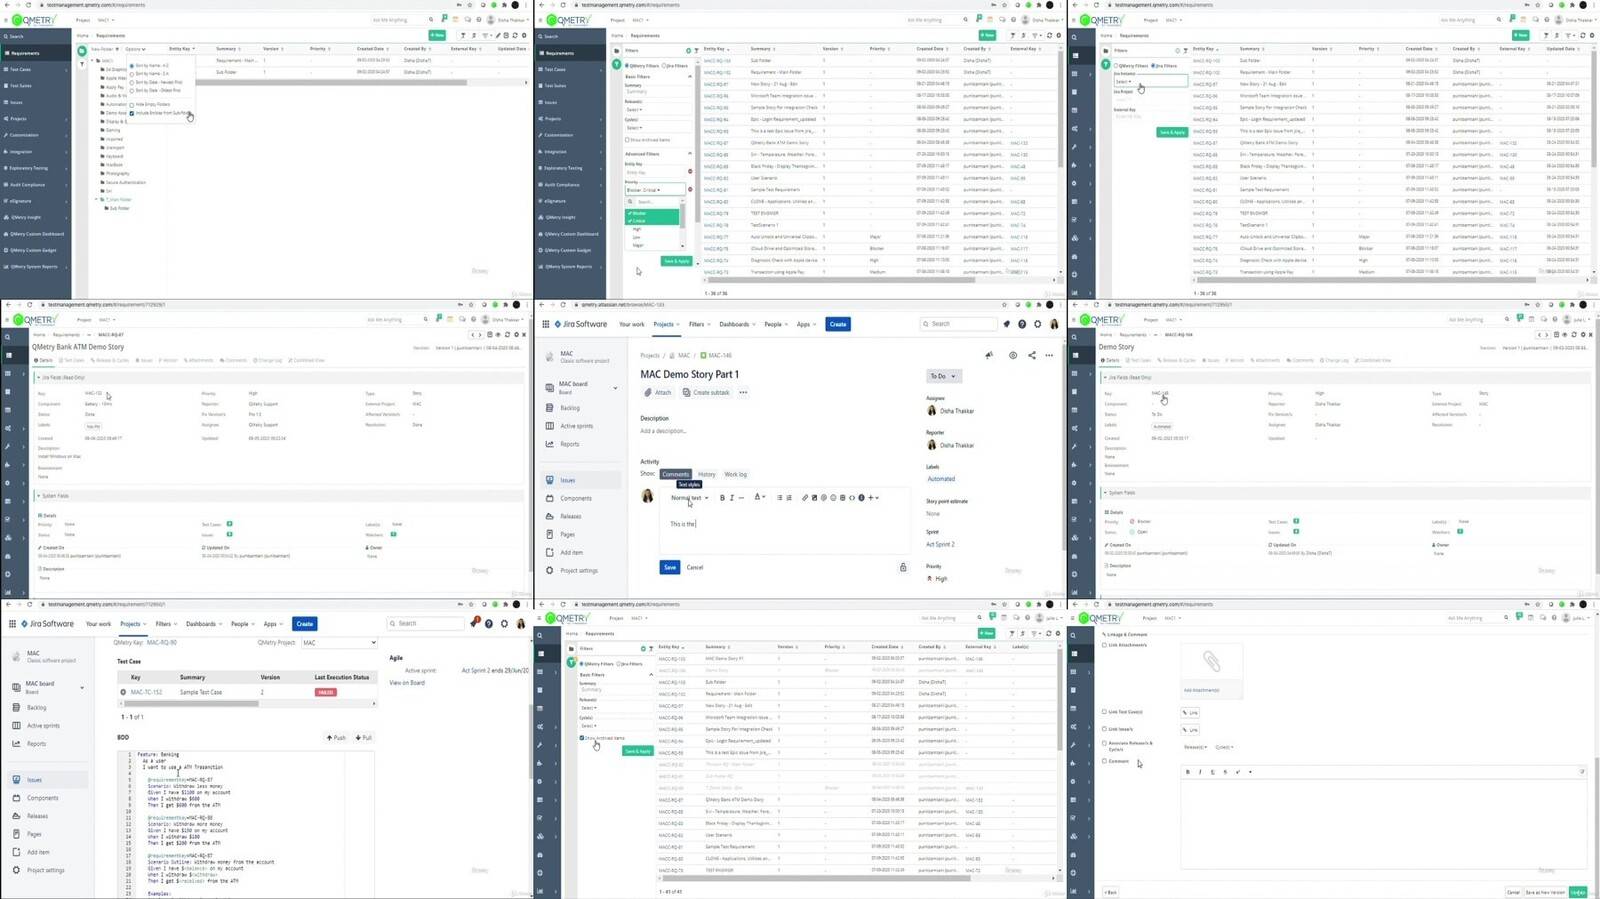The image size is (1600, 899).
Task: Open the Jira app switcher on the MAC-146 page
Action: click(x=546, y=324)
